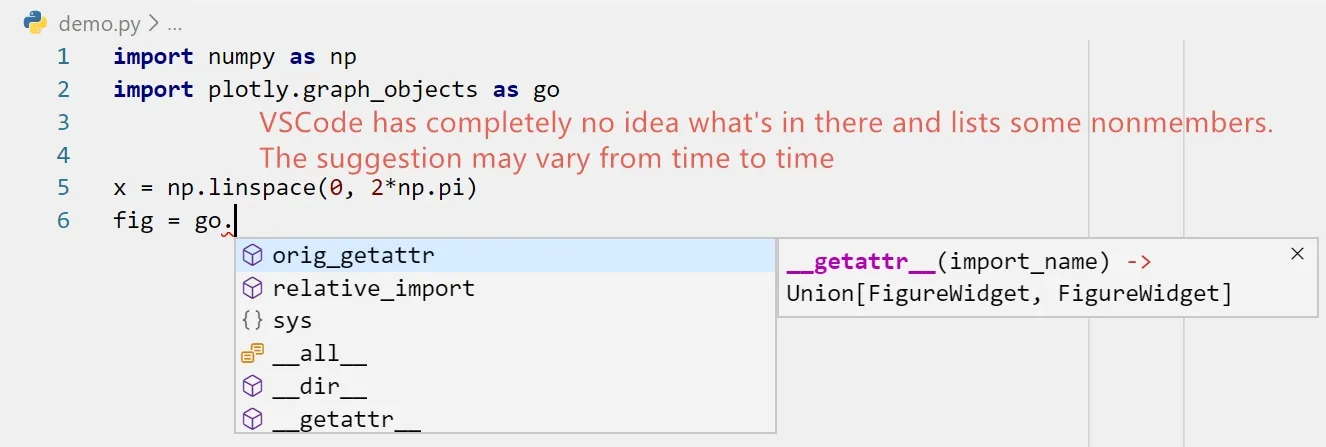Click the __all__ variable icon
The width and height of the screenshot is (1326, 447).
click(253, 353)
